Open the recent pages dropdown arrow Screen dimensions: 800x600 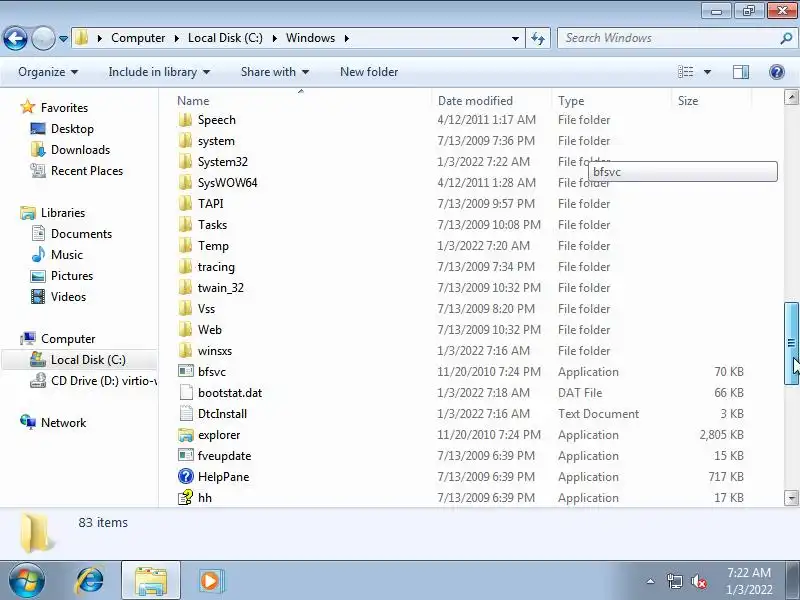(63, 38)
